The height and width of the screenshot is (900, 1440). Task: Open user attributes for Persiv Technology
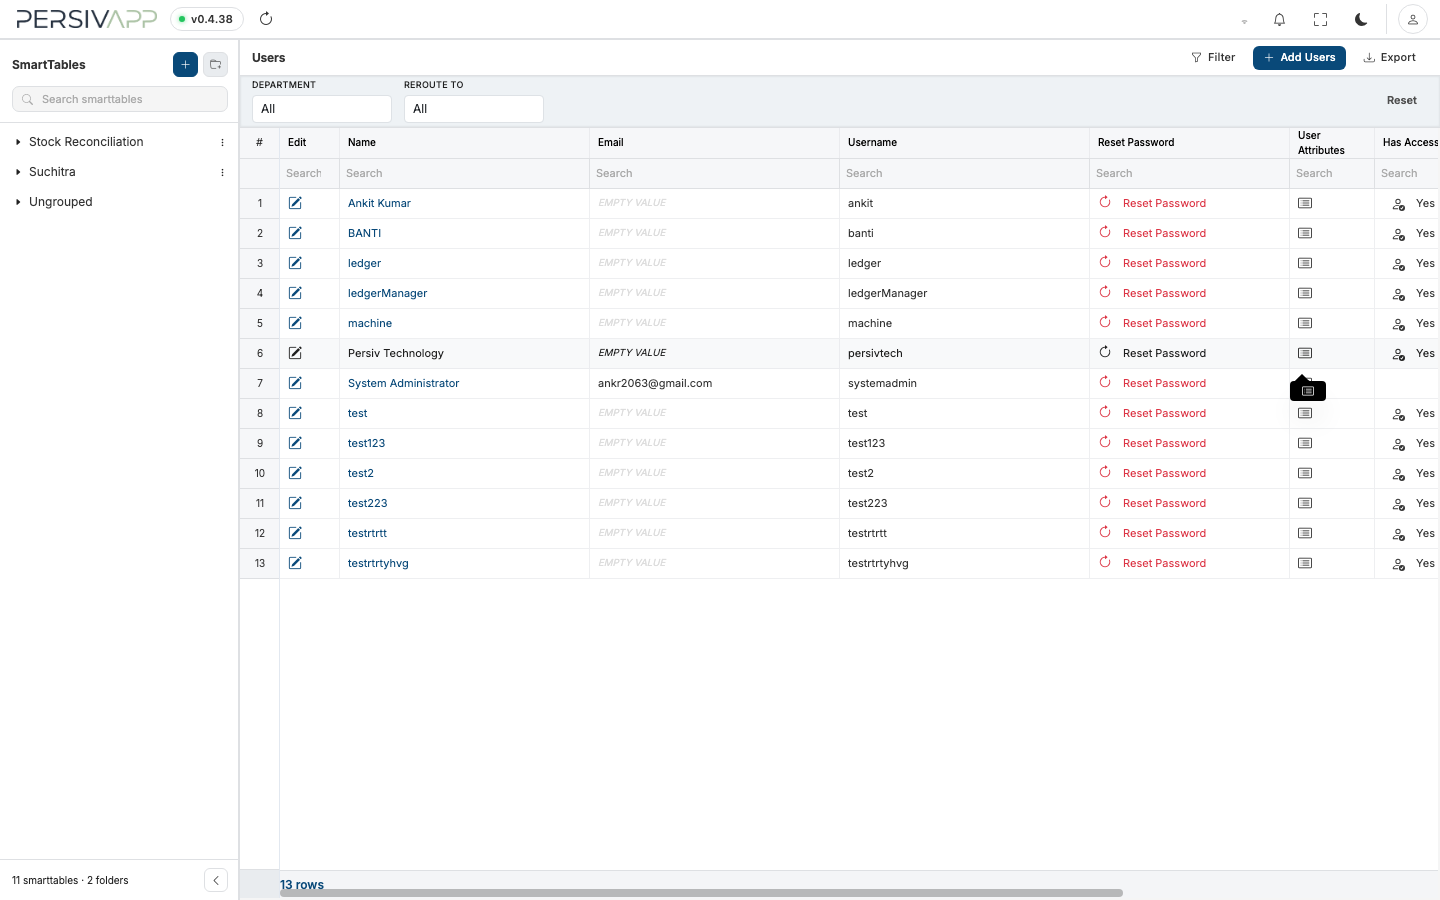tap(1305, 353)
